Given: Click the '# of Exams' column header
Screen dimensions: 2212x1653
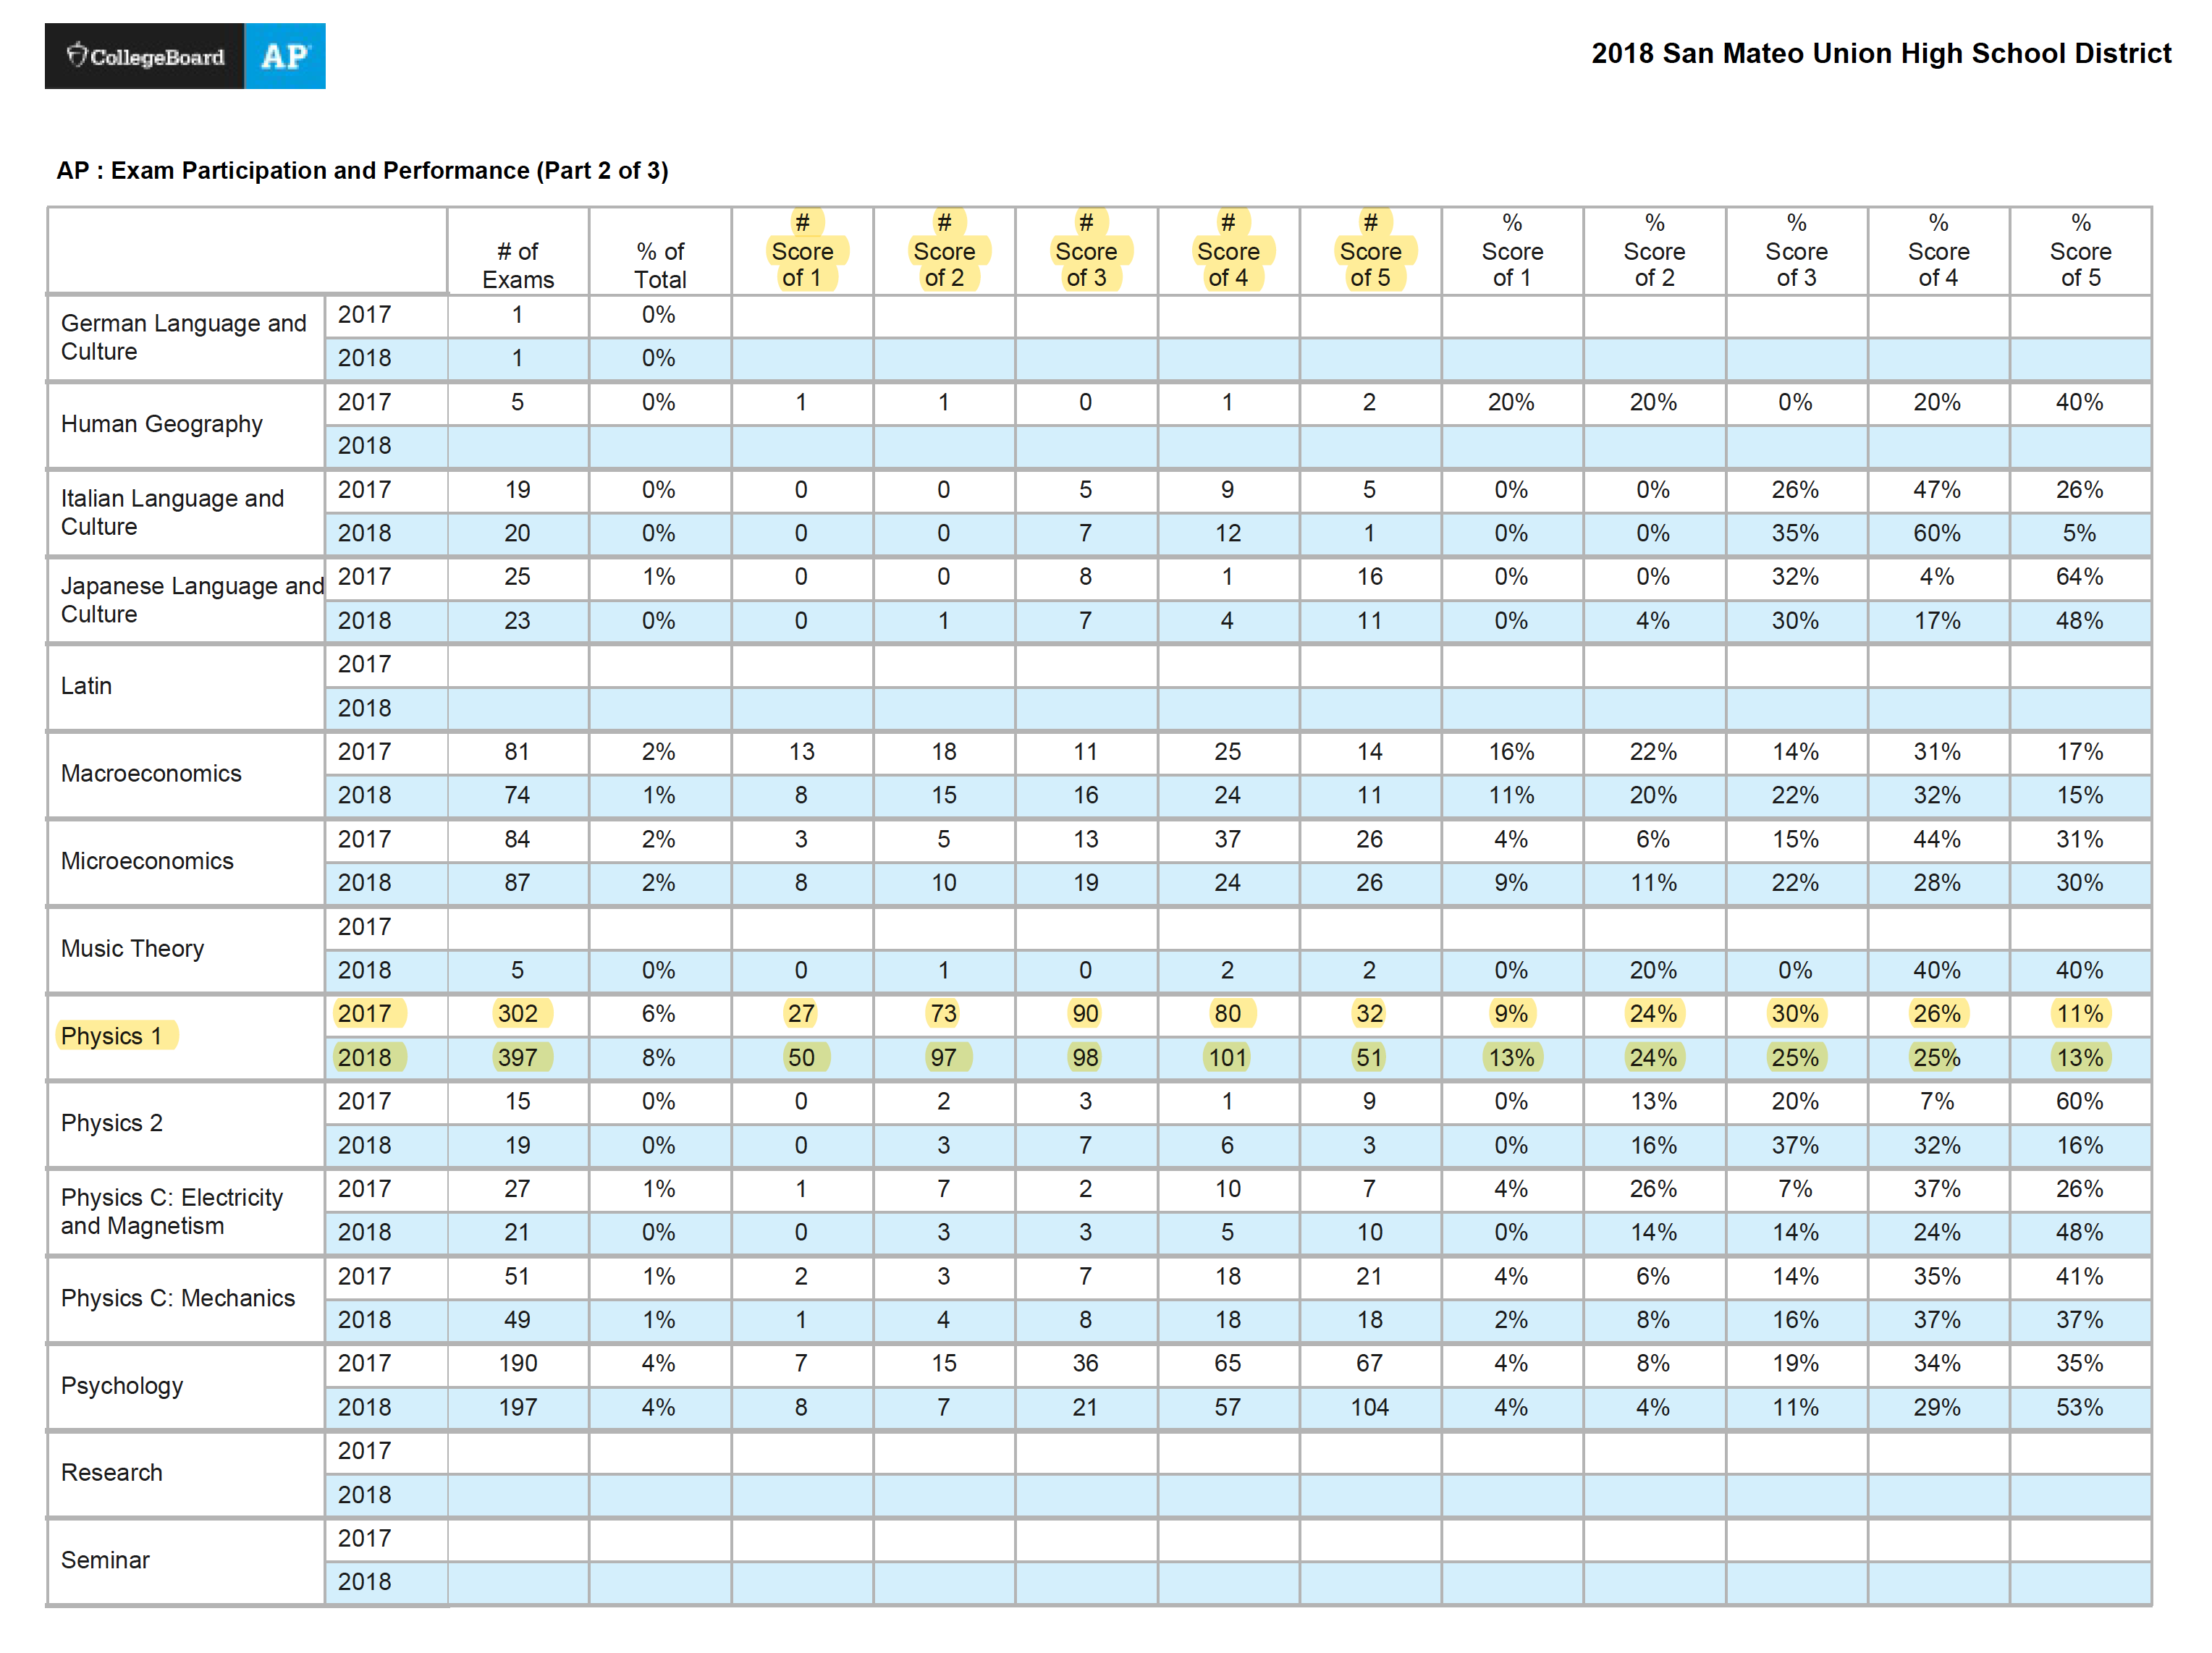Looking at the screenshot, I should 518,265.
